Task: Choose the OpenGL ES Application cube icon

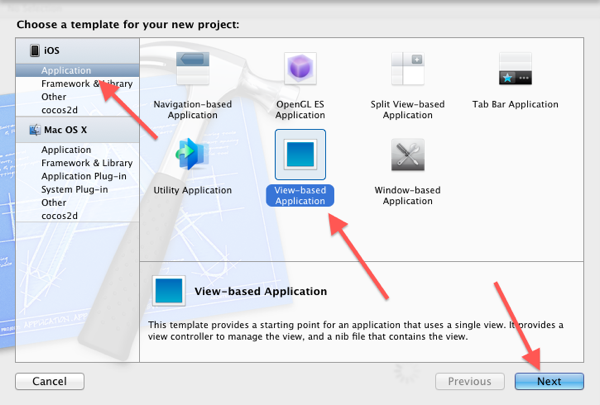Action: (x=300, y=69)
